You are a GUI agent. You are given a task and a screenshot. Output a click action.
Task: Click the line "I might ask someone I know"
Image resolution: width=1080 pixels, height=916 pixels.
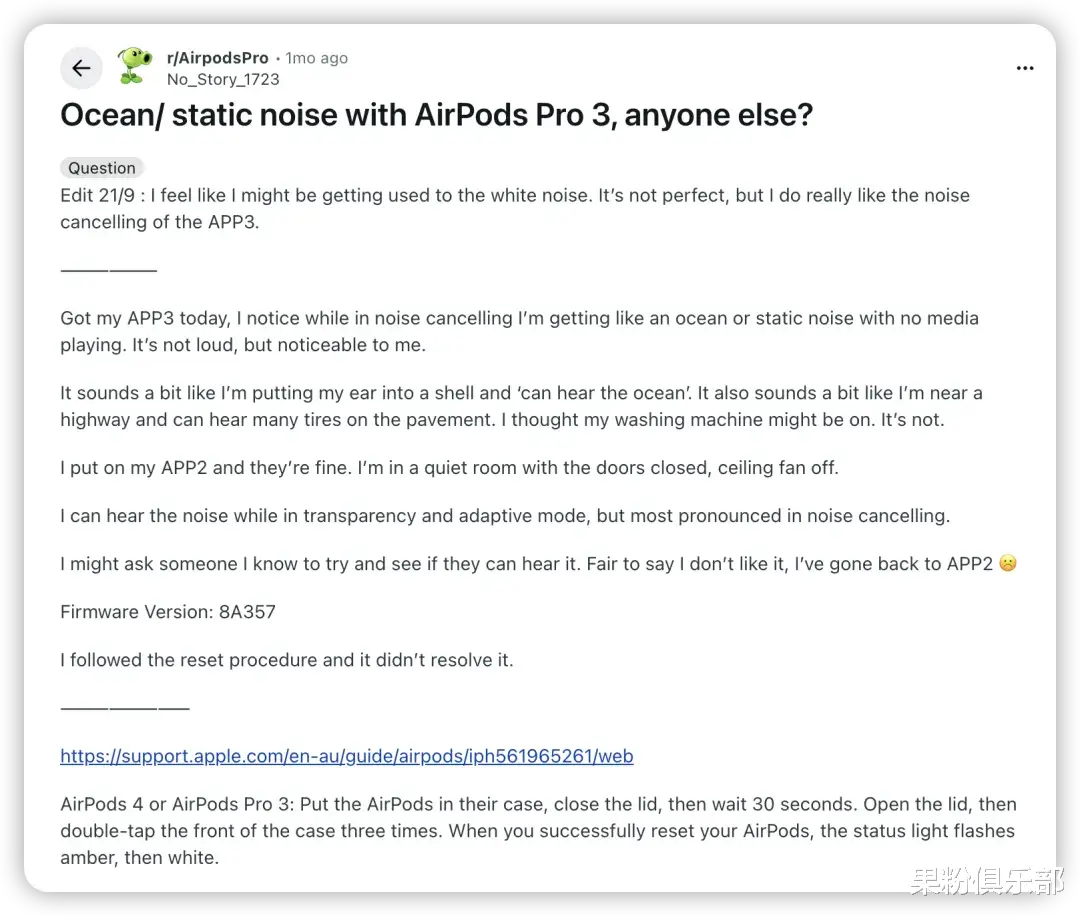[x=526, y=564]
